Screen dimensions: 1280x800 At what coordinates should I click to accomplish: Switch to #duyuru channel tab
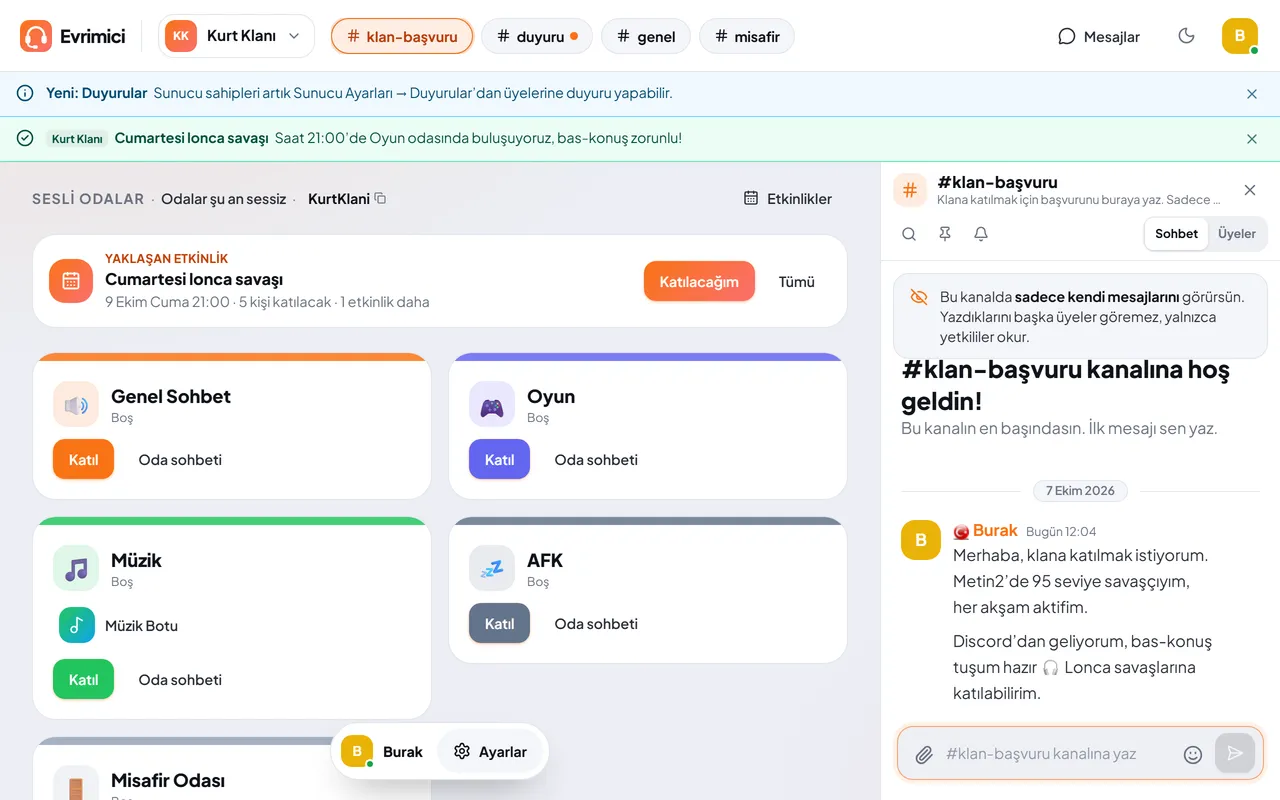537,37
